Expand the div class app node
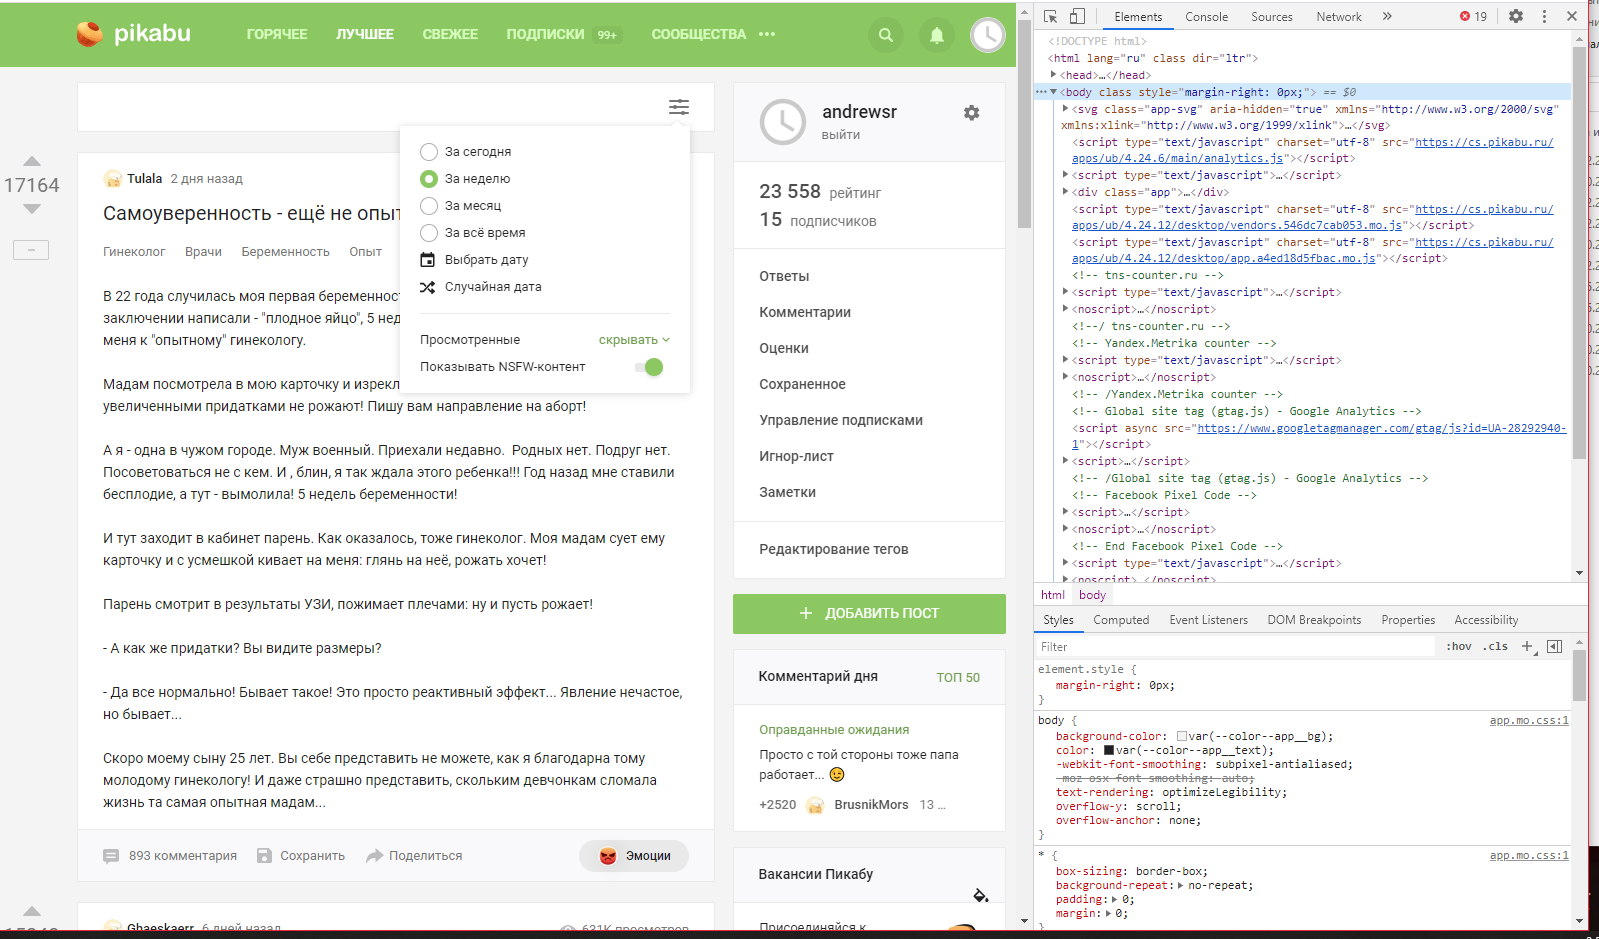The height and width of the screenshot is (939, 1599). tap(1066, 192)
